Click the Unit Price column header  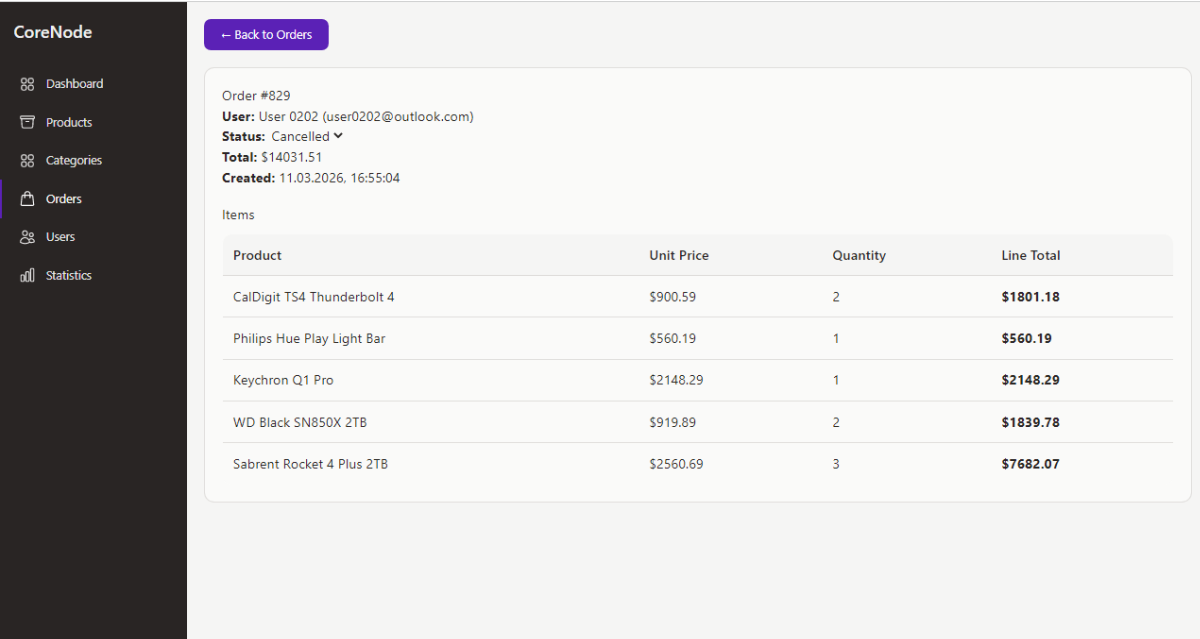pos(678,255)
